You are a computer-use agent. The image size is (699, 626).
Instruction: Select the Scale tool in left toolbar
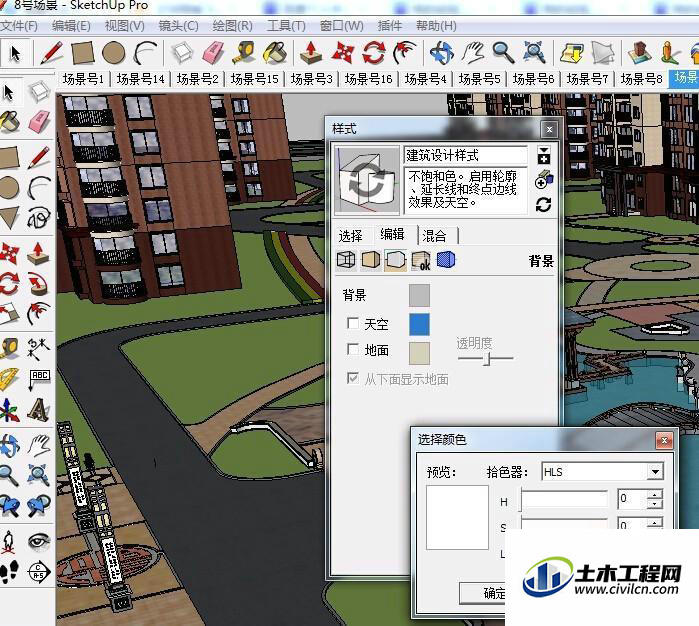[x=9, y=313]
